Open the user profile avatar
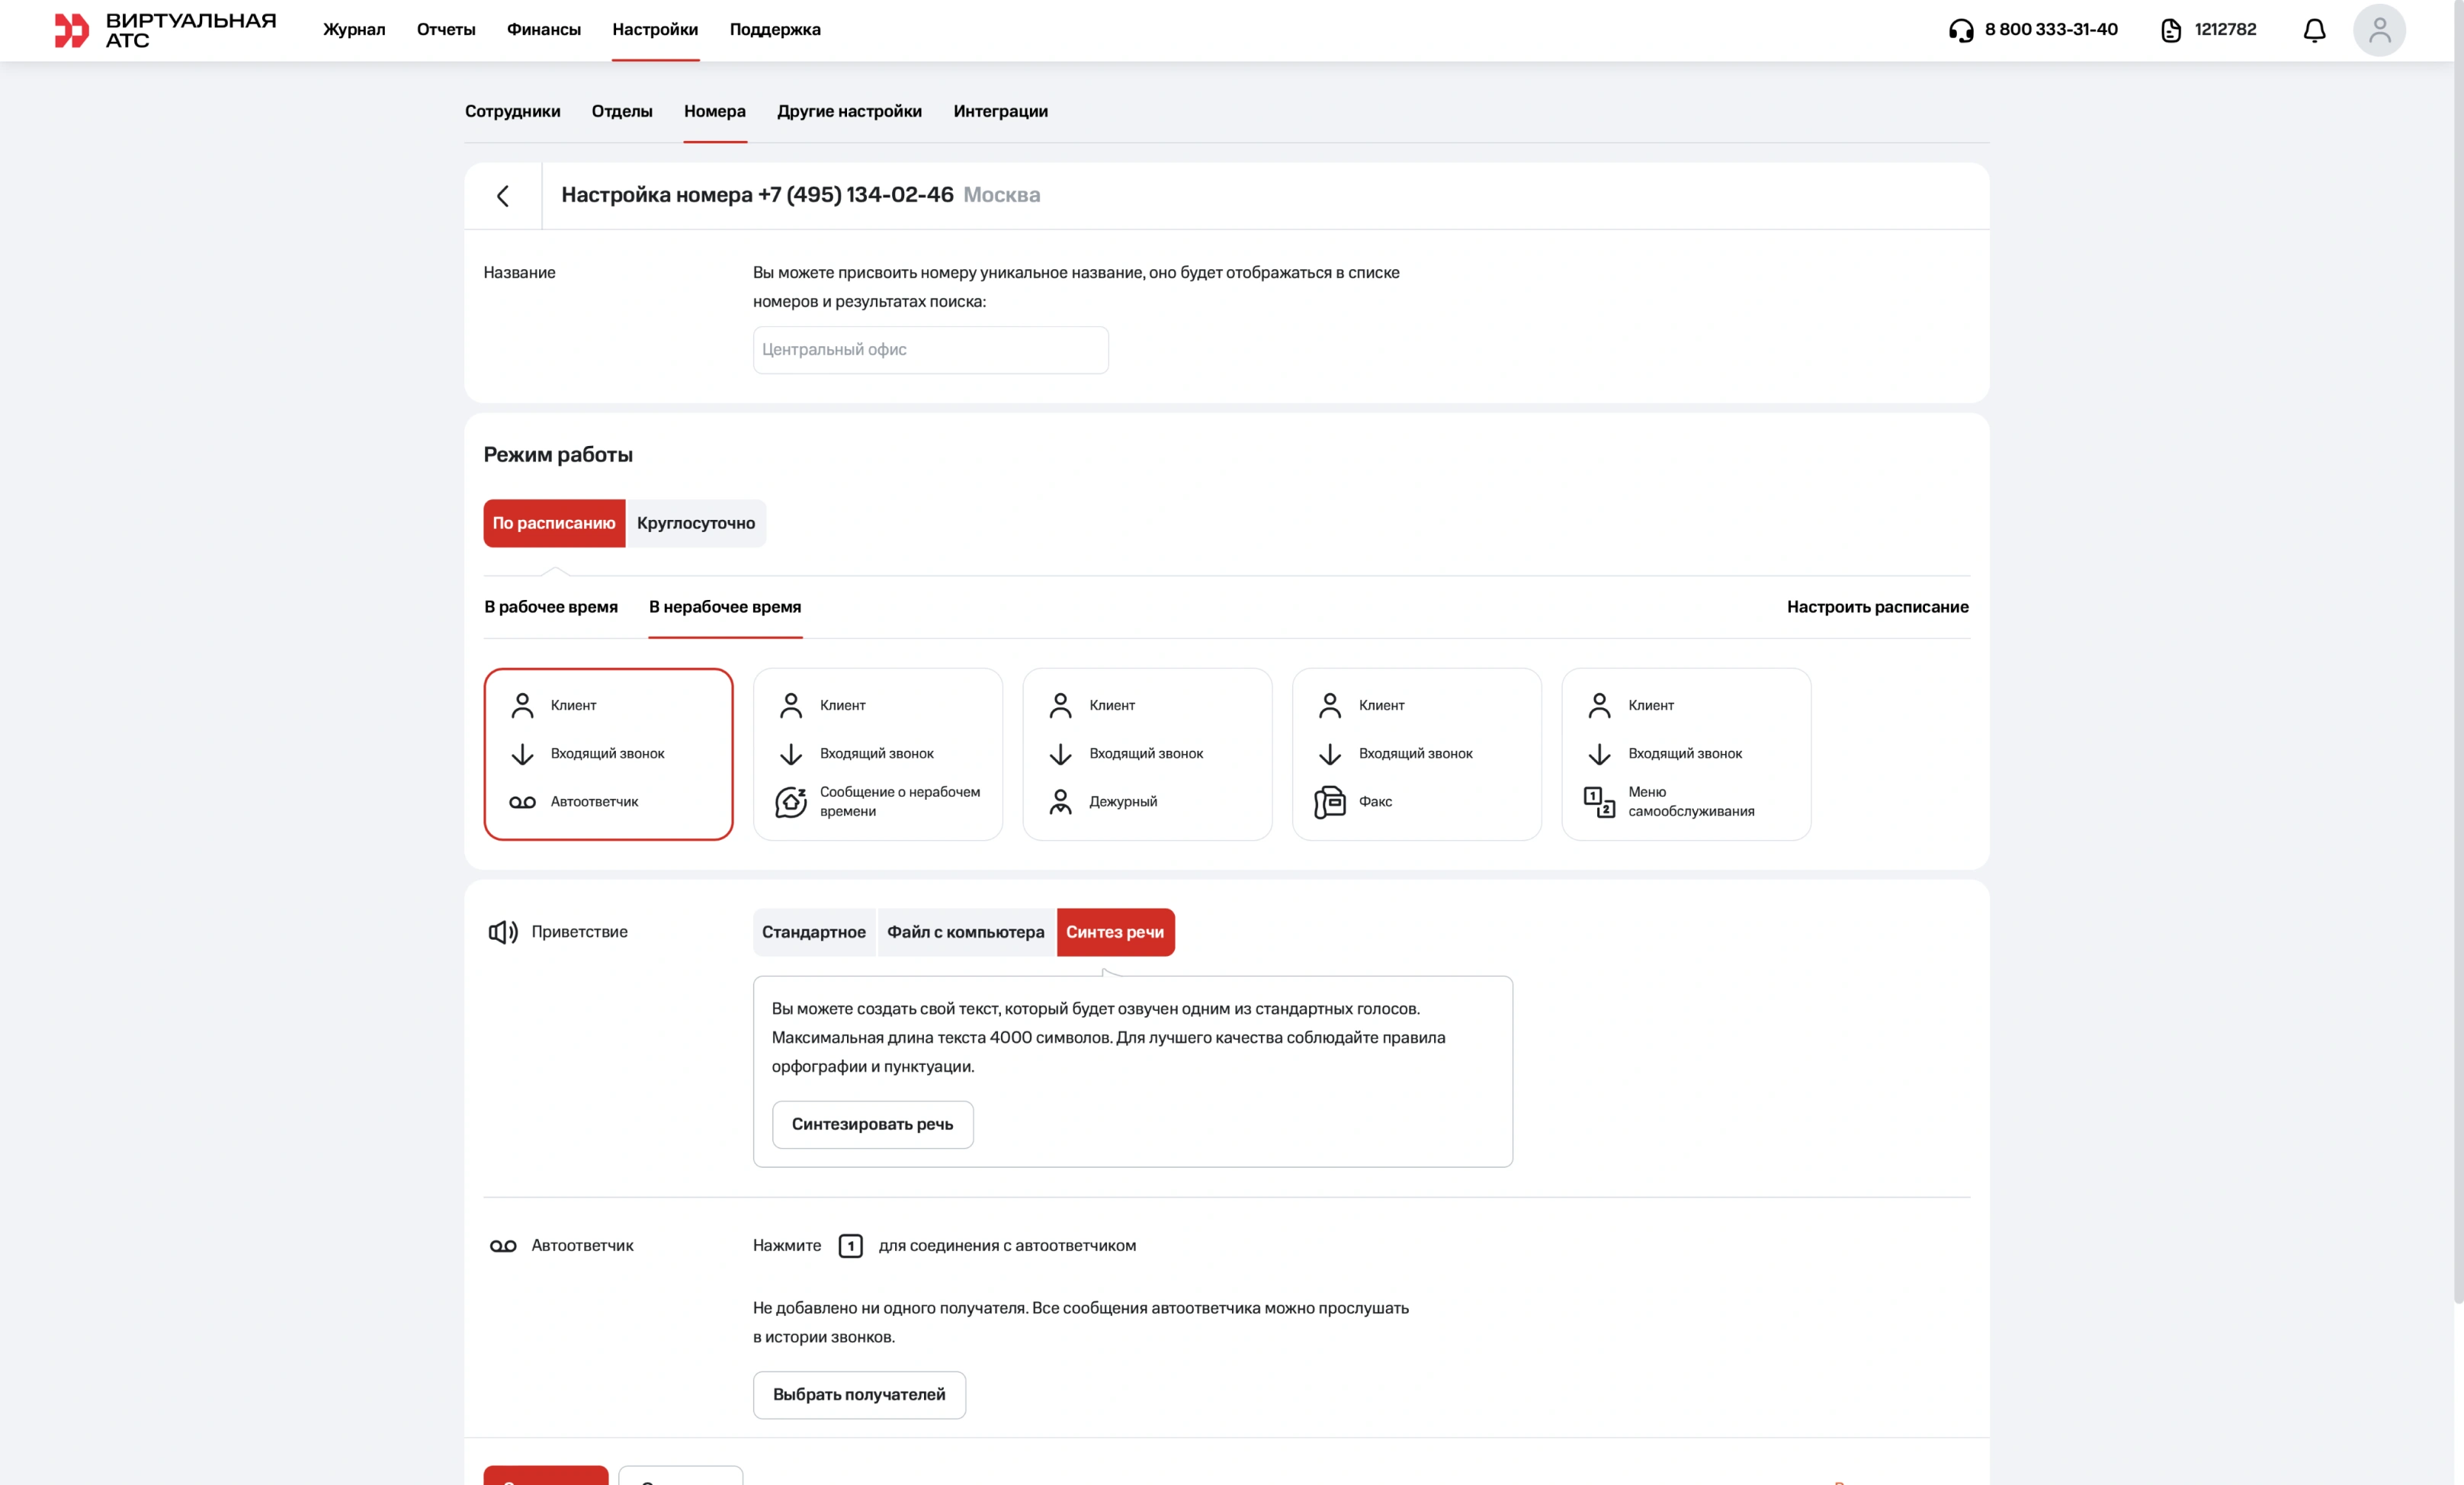The image size is (2464, 1485). [2379, 30]
